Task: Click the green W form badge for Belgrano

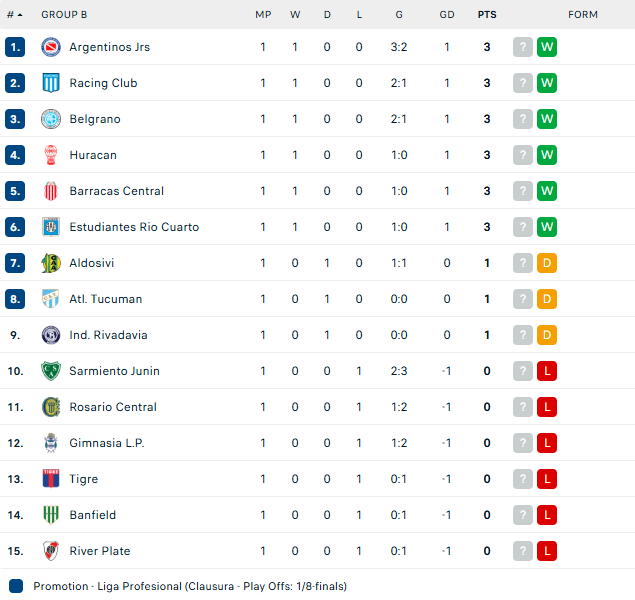Action: coord(547,119)
